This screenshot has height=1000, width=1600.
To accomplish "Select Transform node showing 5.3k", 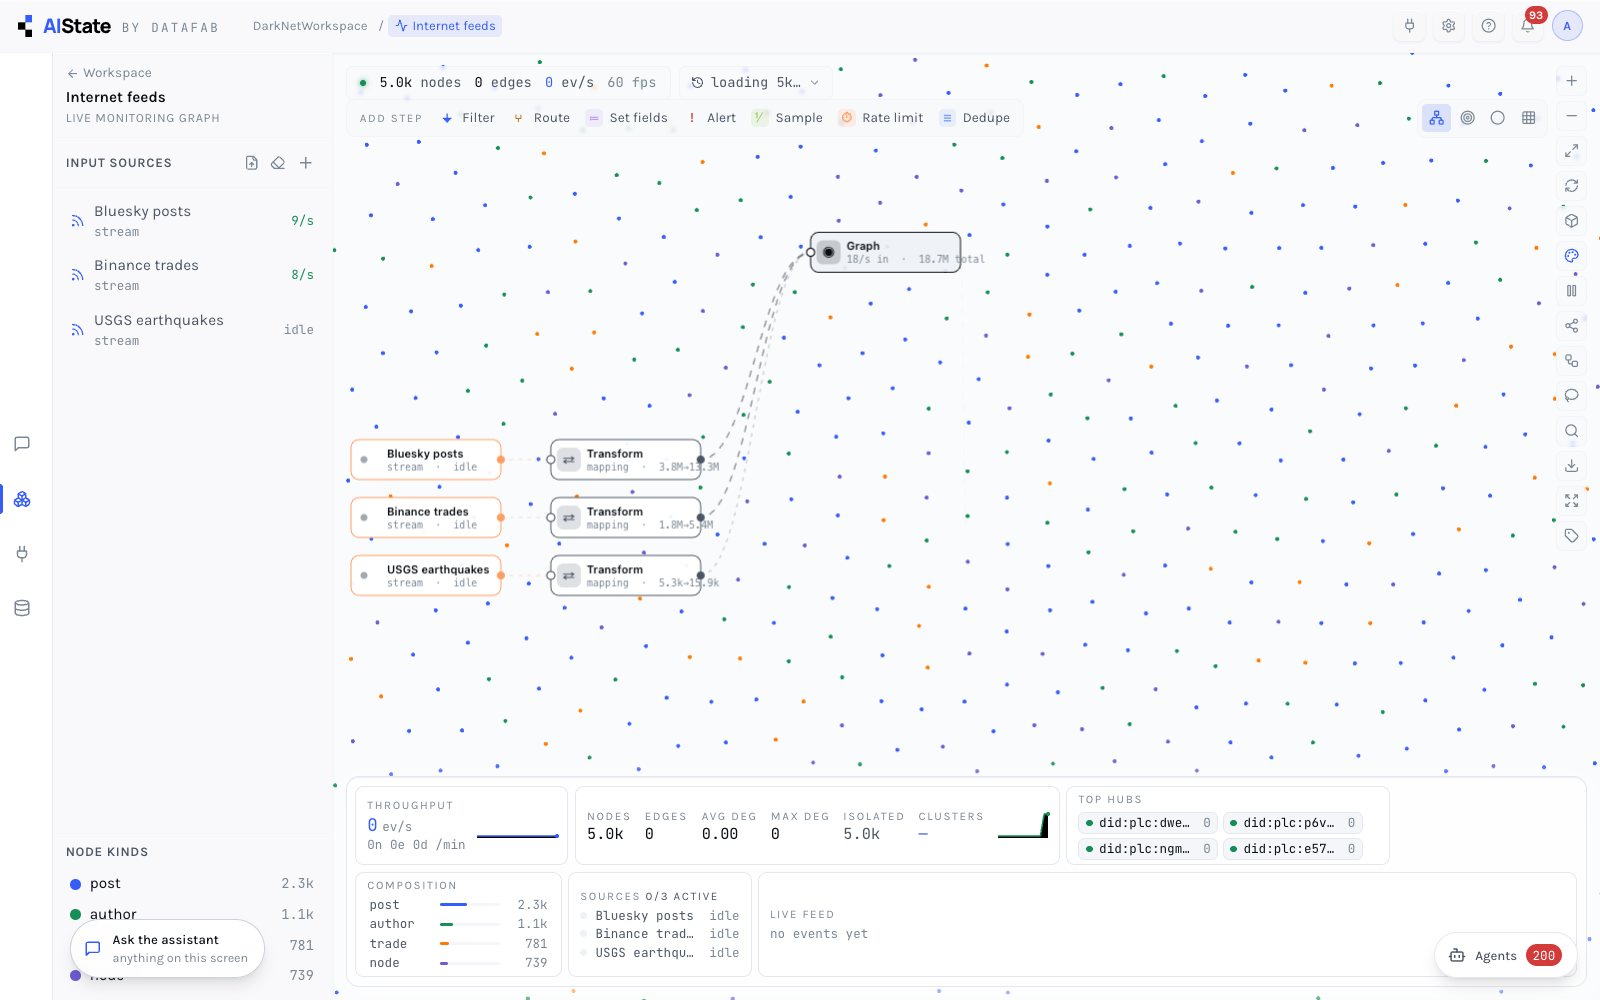I will pyautogui.click(x=626, y=576).
